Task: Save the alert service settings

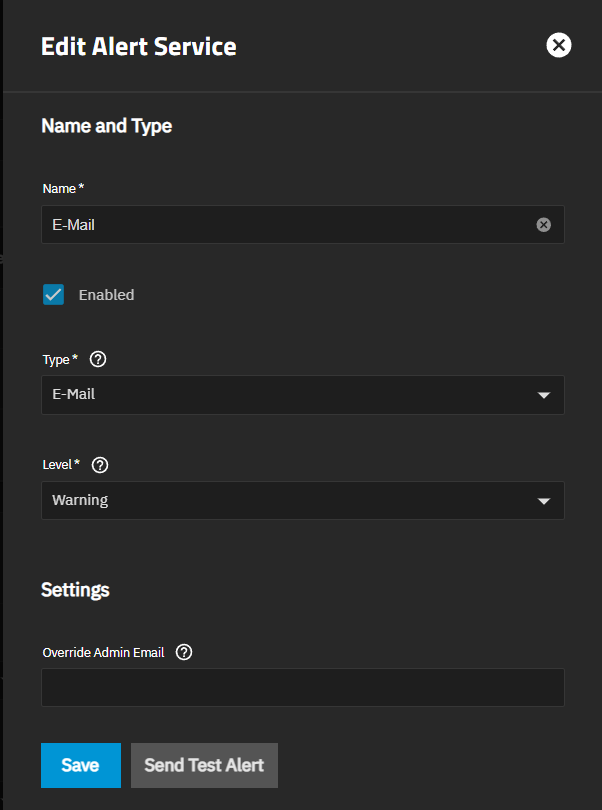Action: (x=80, y=765)
